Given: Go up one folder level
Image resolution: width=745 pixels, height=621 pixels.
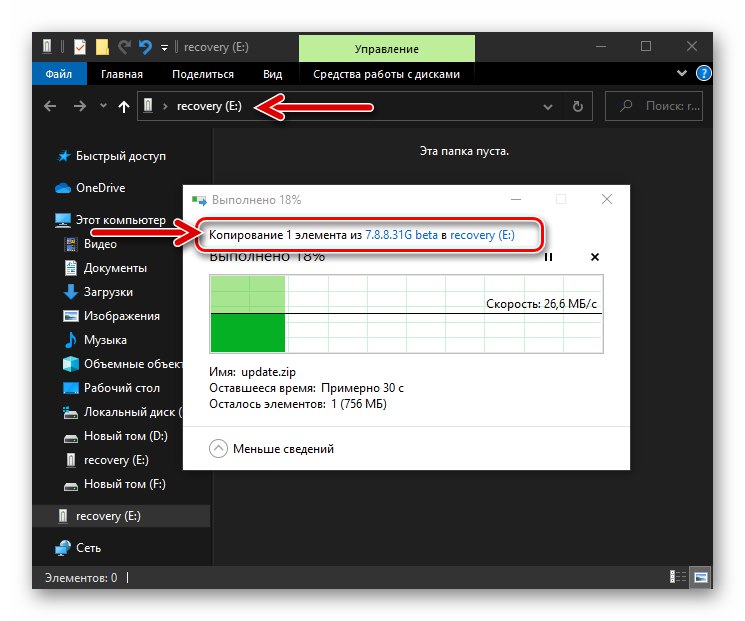Looking at the screenshot, I should click(x=124, y=106).
